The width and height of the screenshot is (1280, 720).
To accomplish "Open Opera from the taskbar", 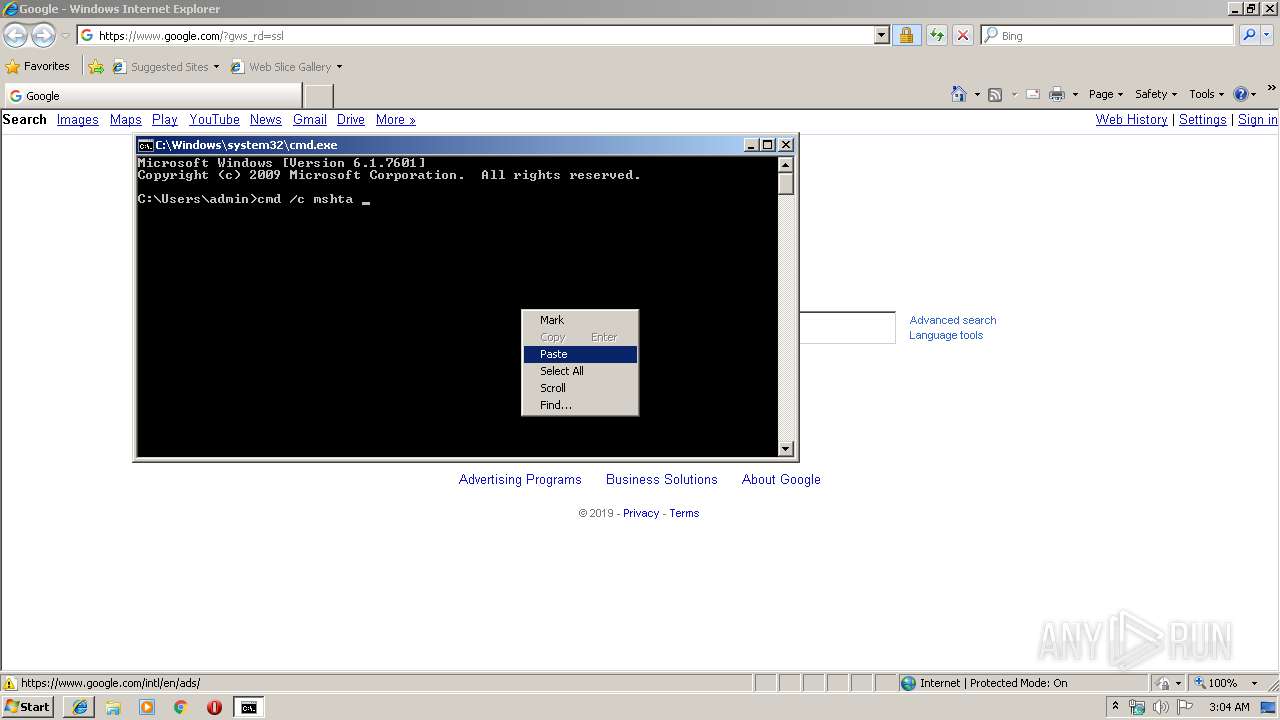I will click(214, 707).
